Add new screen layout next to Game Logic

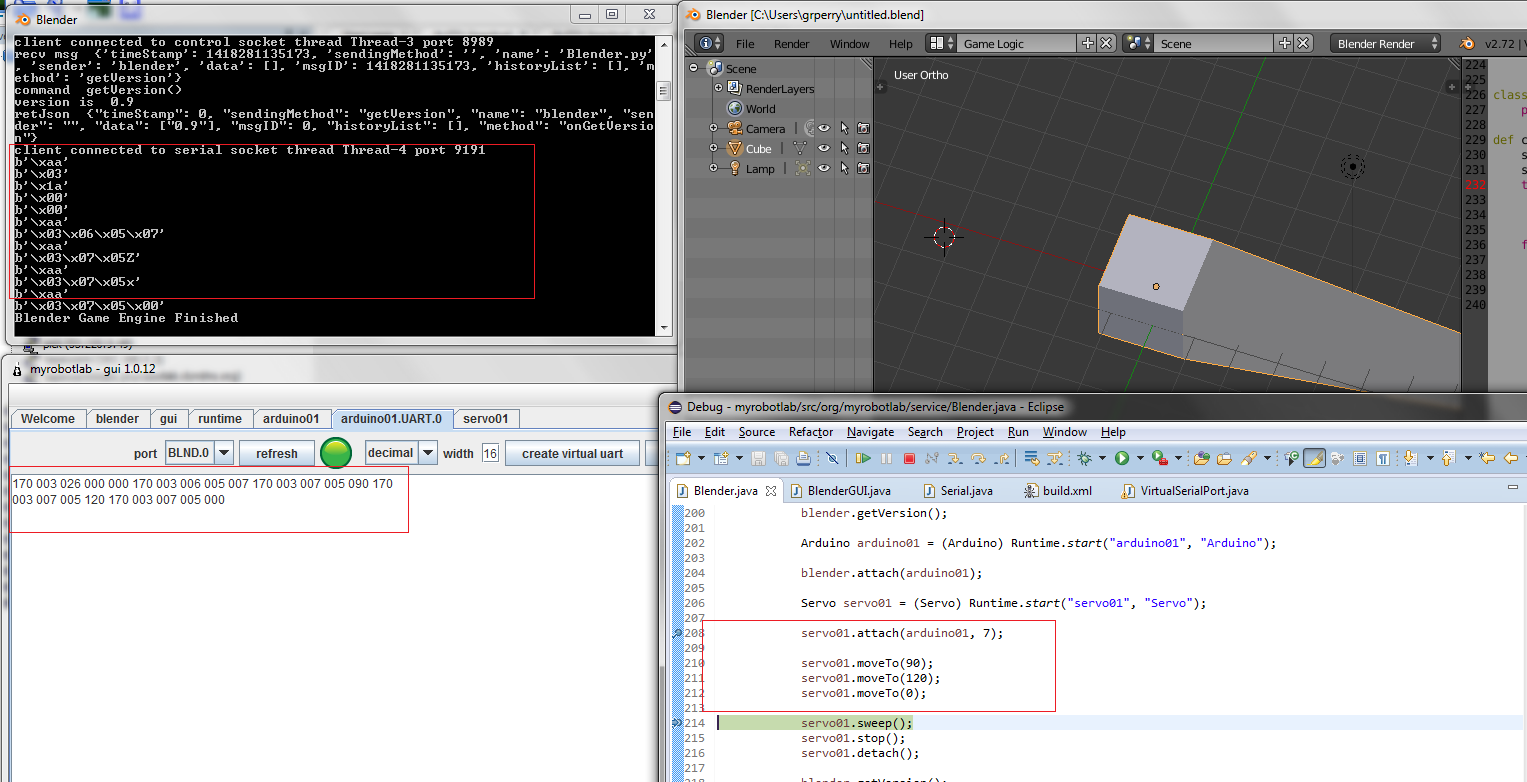pos(1088,43)
